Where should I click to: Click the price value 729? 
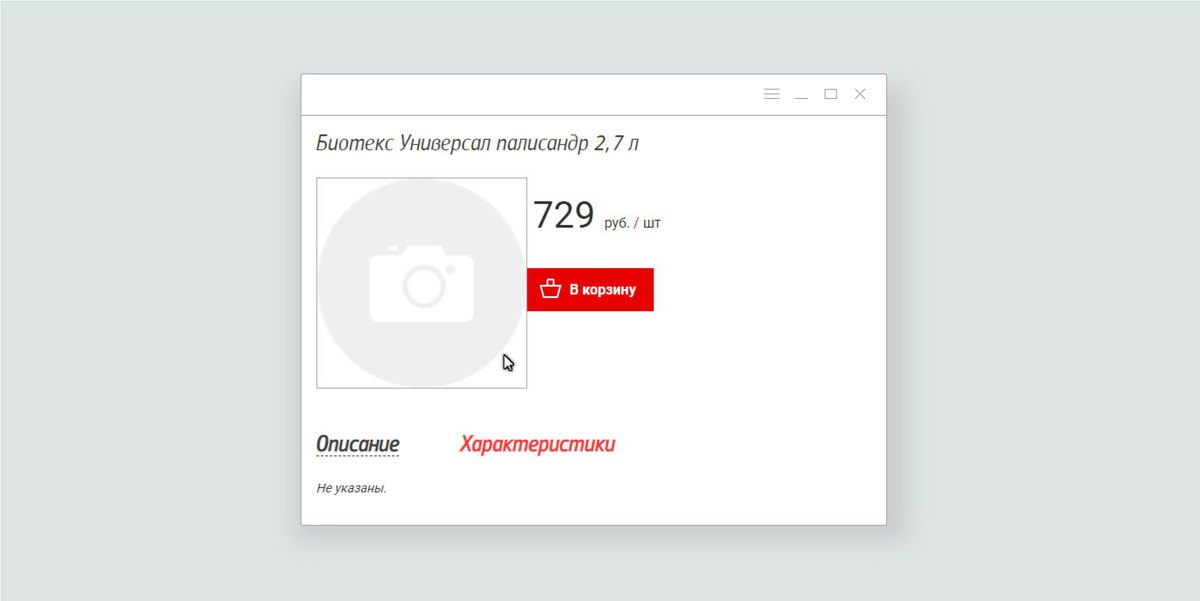564,215
